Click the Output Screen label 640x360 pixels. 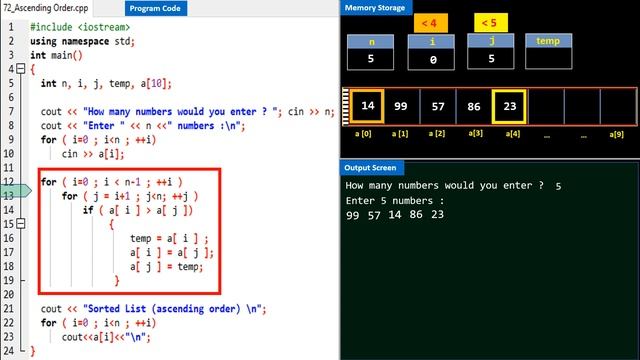point(371,168)
